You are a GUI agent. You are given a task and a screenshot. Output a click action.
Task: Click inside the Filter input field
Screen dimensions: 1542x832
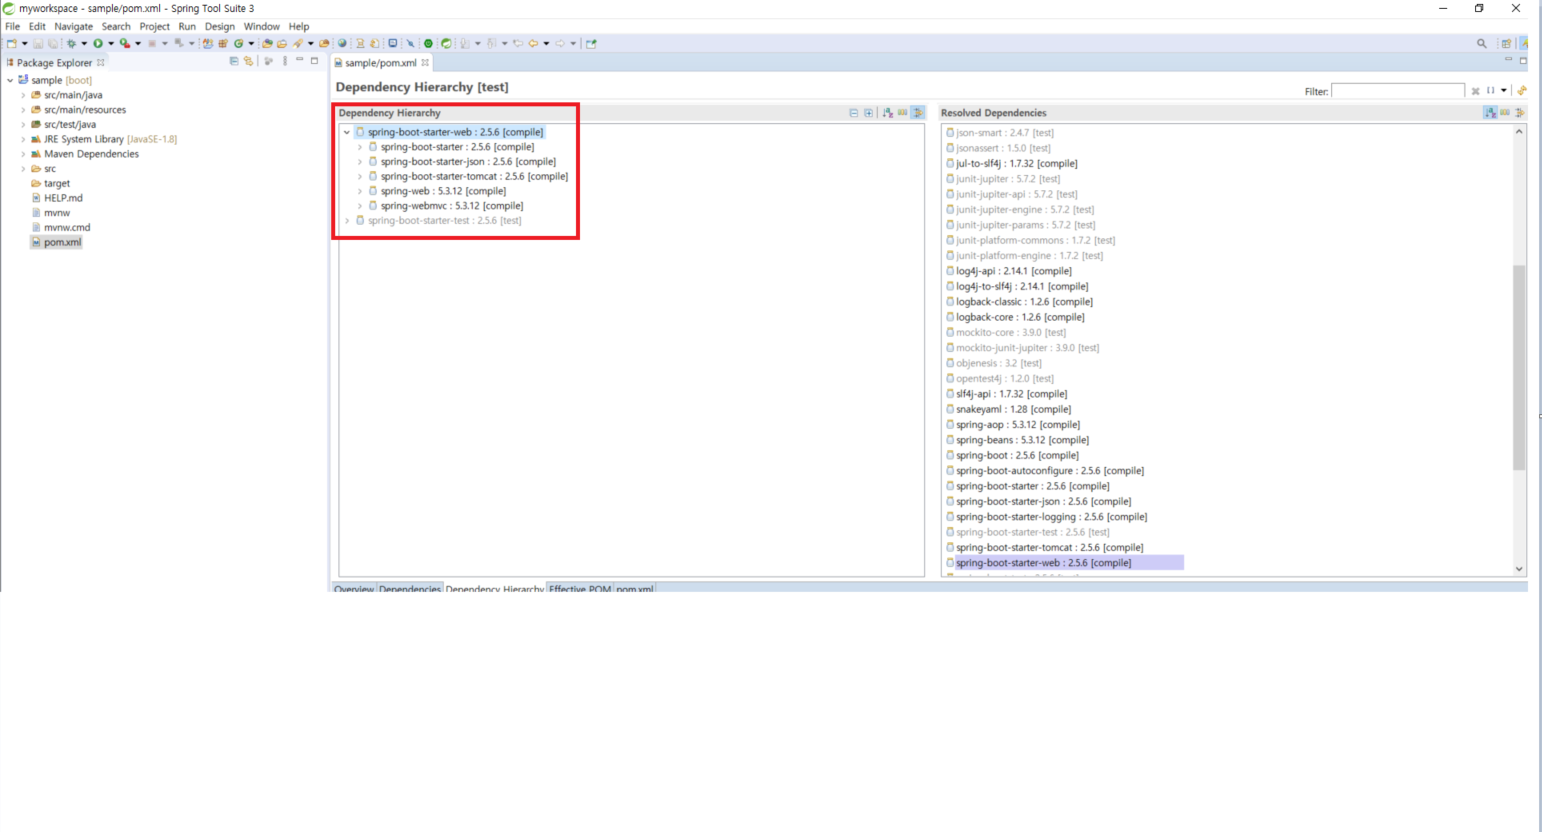pyautogui.click(x=1397, y=91)
